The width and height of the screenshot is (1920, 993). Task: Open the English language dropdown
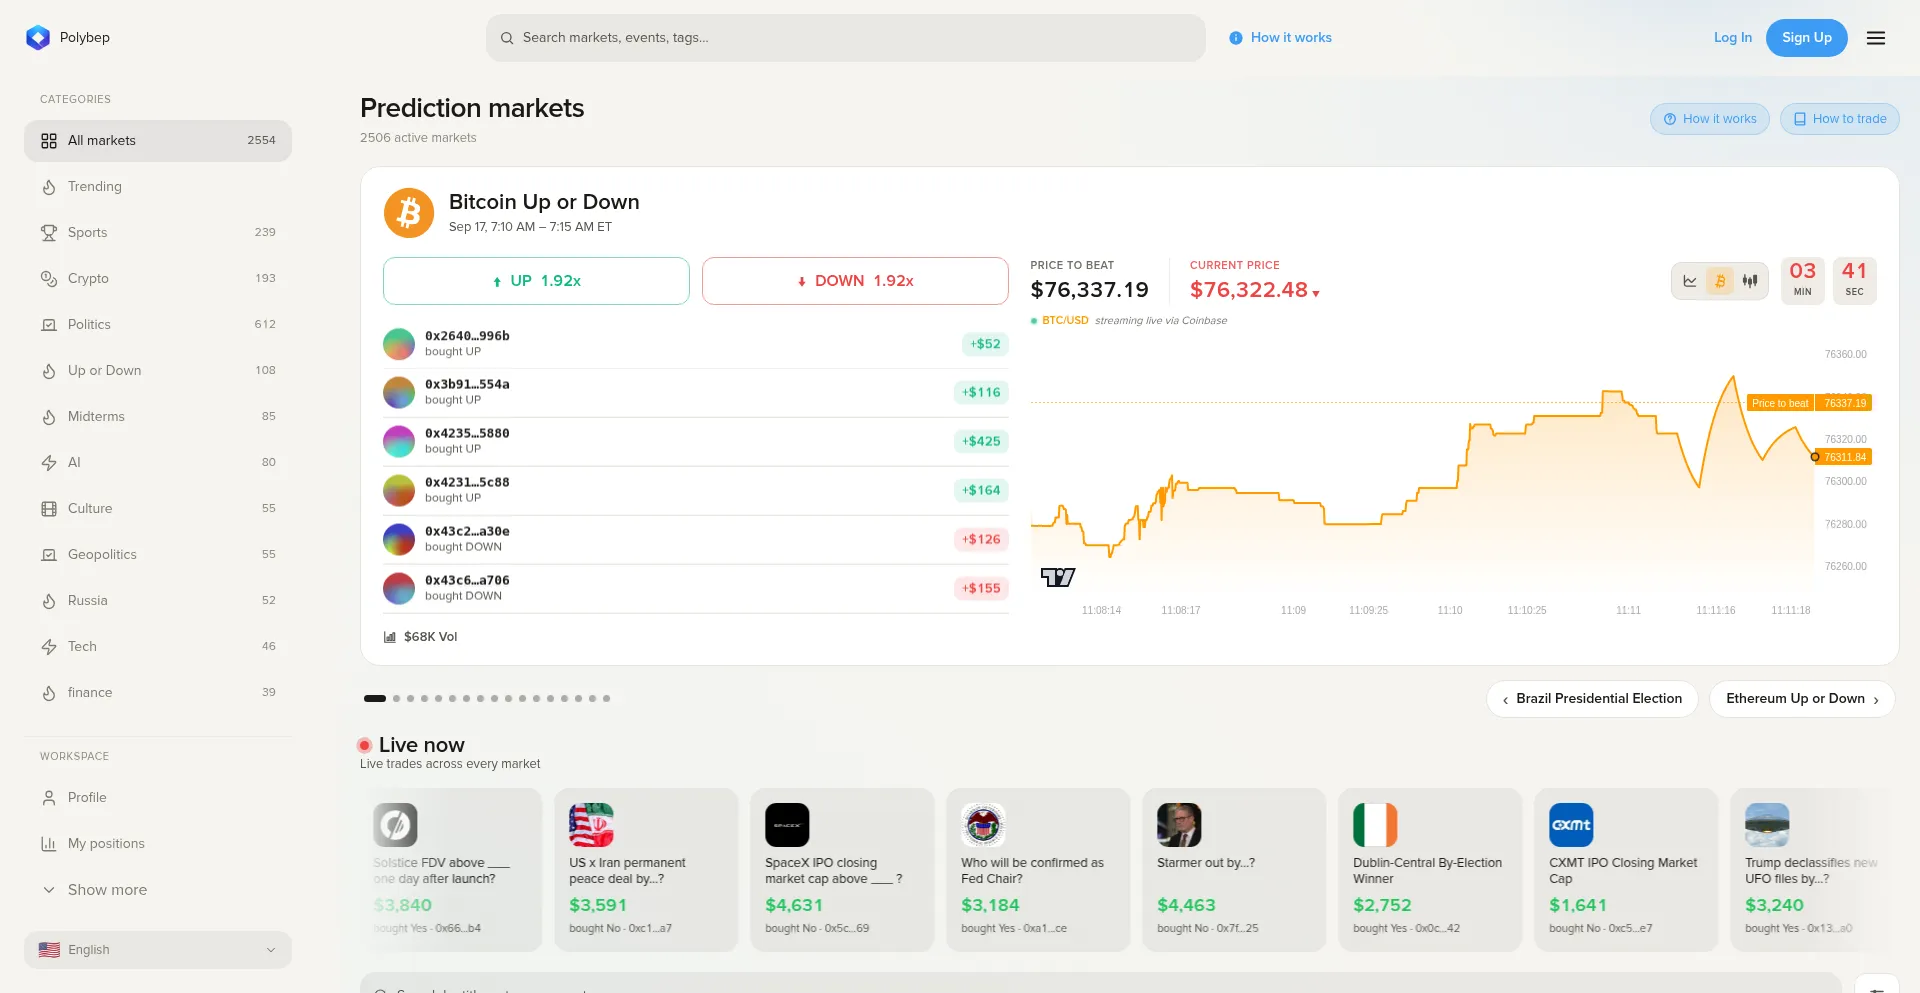click(x=158, y=950)
